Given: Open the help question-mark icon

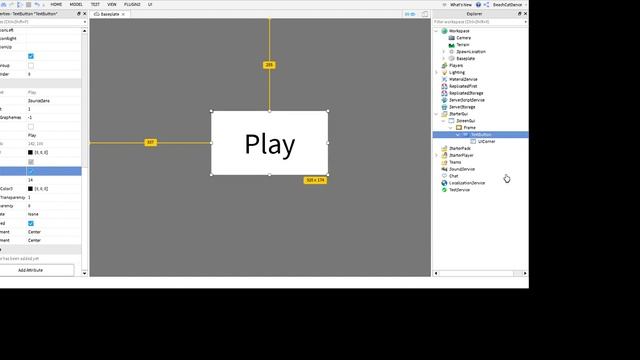Looking at the screenshot, I should 478,4.
